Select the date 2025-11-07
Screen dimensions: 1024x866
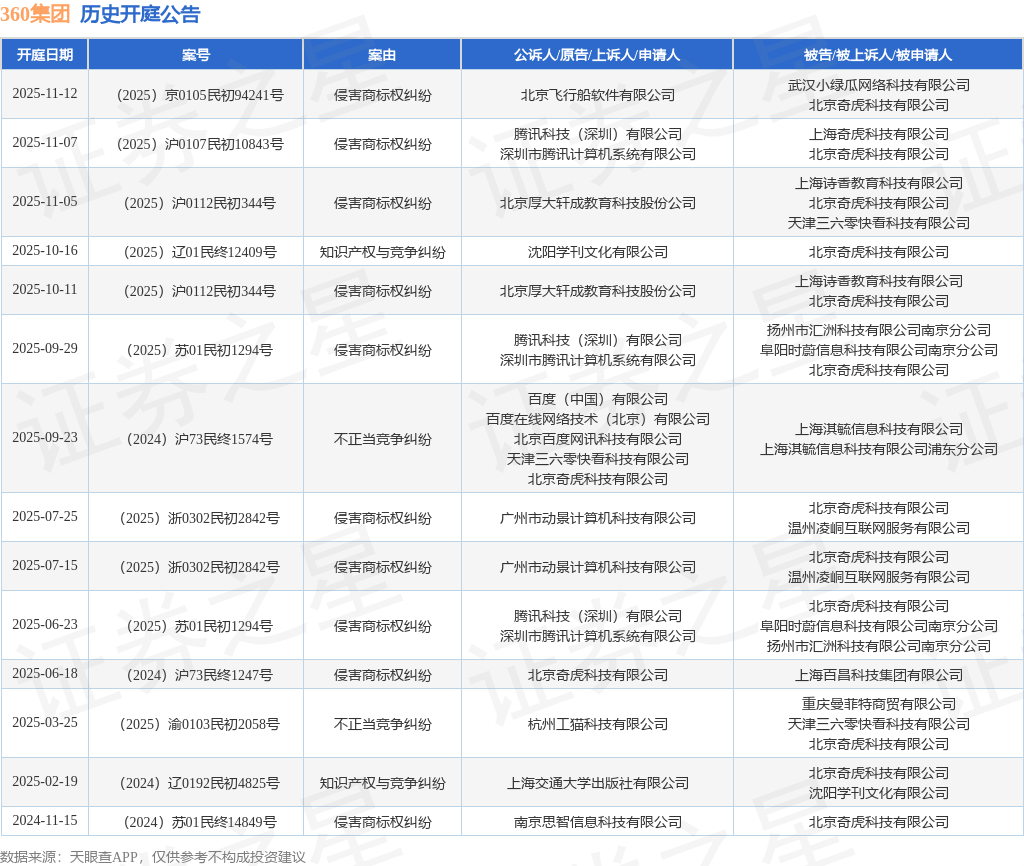point(44,142)
